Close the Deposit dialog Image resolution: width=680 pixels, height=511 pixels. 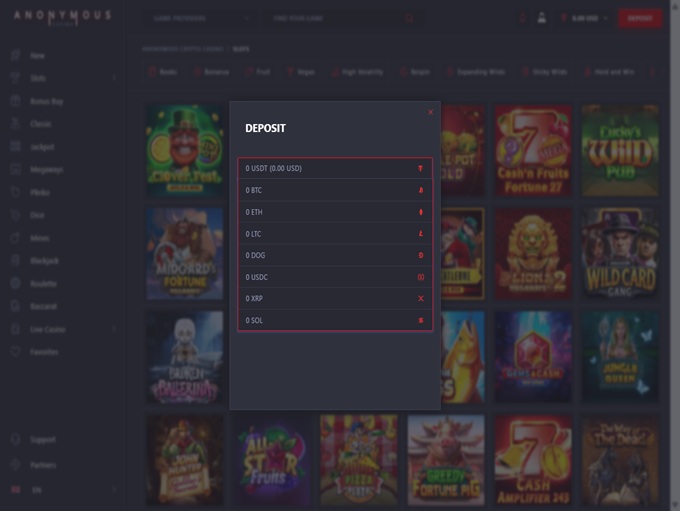[431, 112]
